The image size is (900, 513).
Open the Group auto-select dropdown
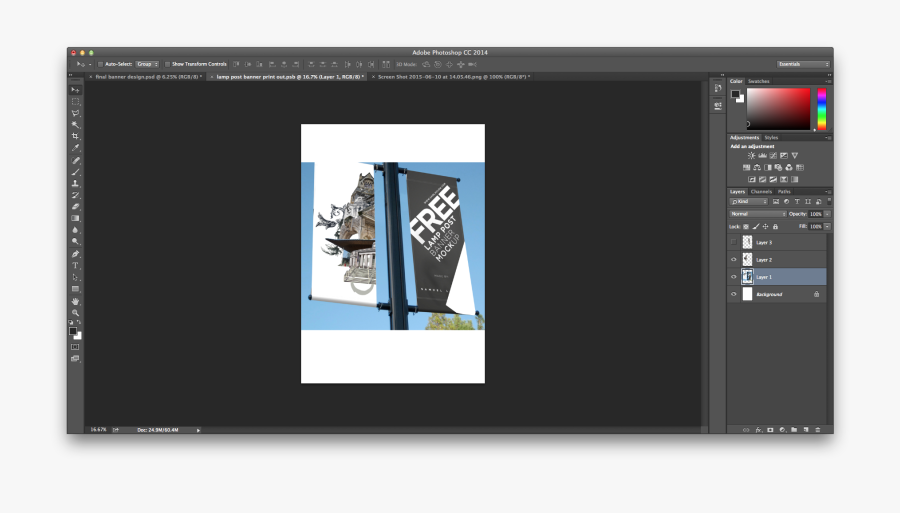point(147,64)
